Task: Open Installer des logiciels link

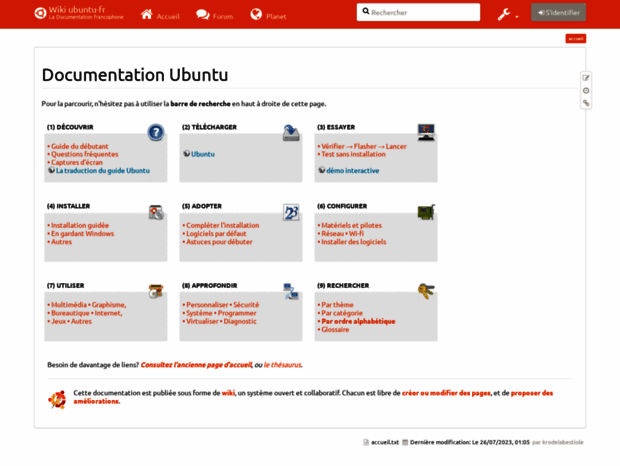Action: click(x=353, y=242)
